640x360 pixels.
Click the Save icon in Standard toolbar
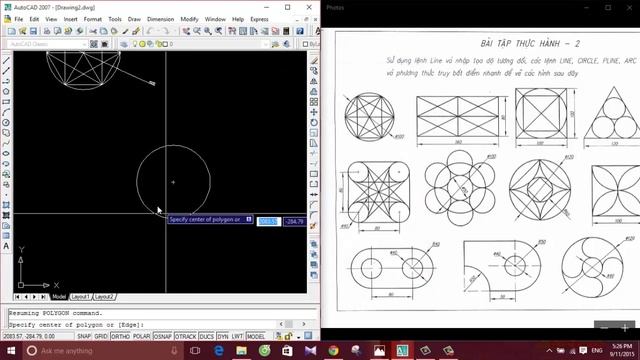point(33,31)
